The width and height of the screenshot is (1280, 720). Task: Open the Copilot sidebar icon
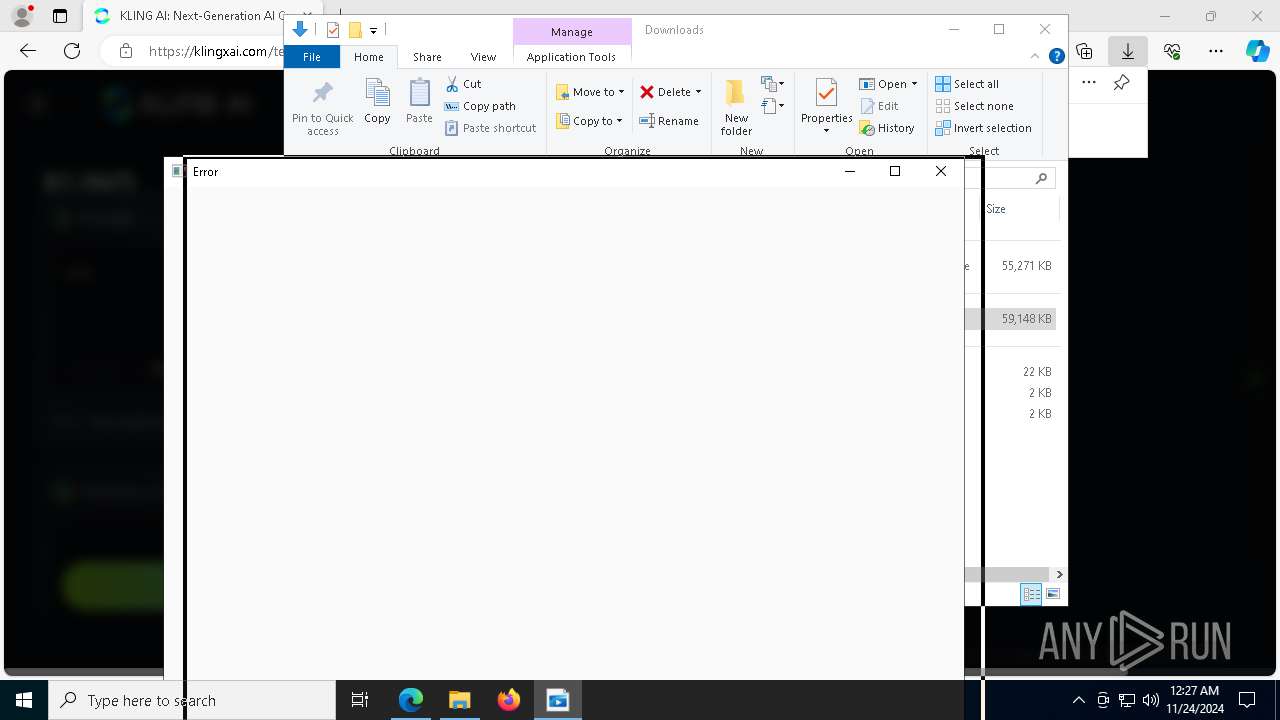pyautogui.click(x=1257, y=50)
